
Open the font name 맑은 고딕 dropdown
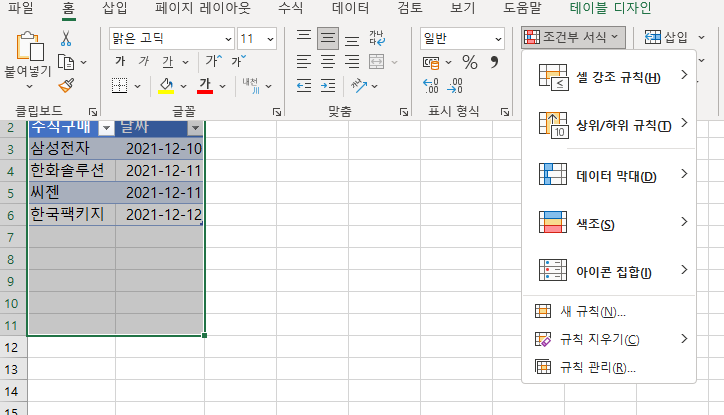[x=228, y=39]
